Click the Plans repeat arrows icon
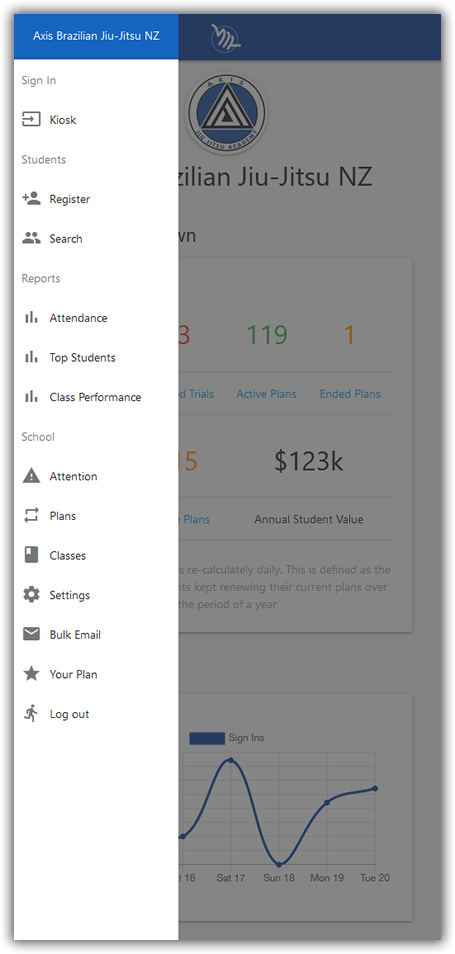The image size is (455, 954). pos(31,515)
